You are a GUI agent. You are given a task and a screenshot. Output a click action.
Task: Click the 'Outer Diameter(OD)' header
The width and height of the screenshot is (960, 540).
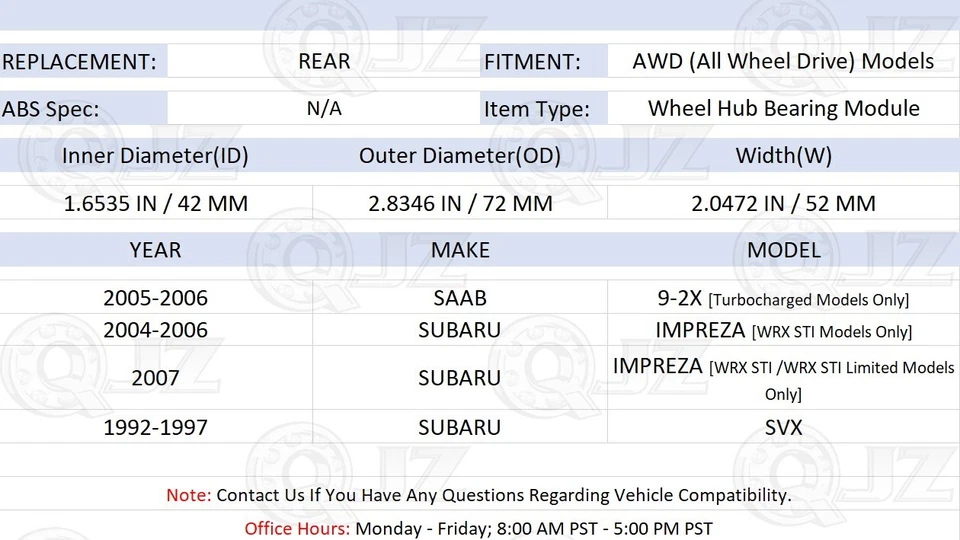tap(460, 156)
